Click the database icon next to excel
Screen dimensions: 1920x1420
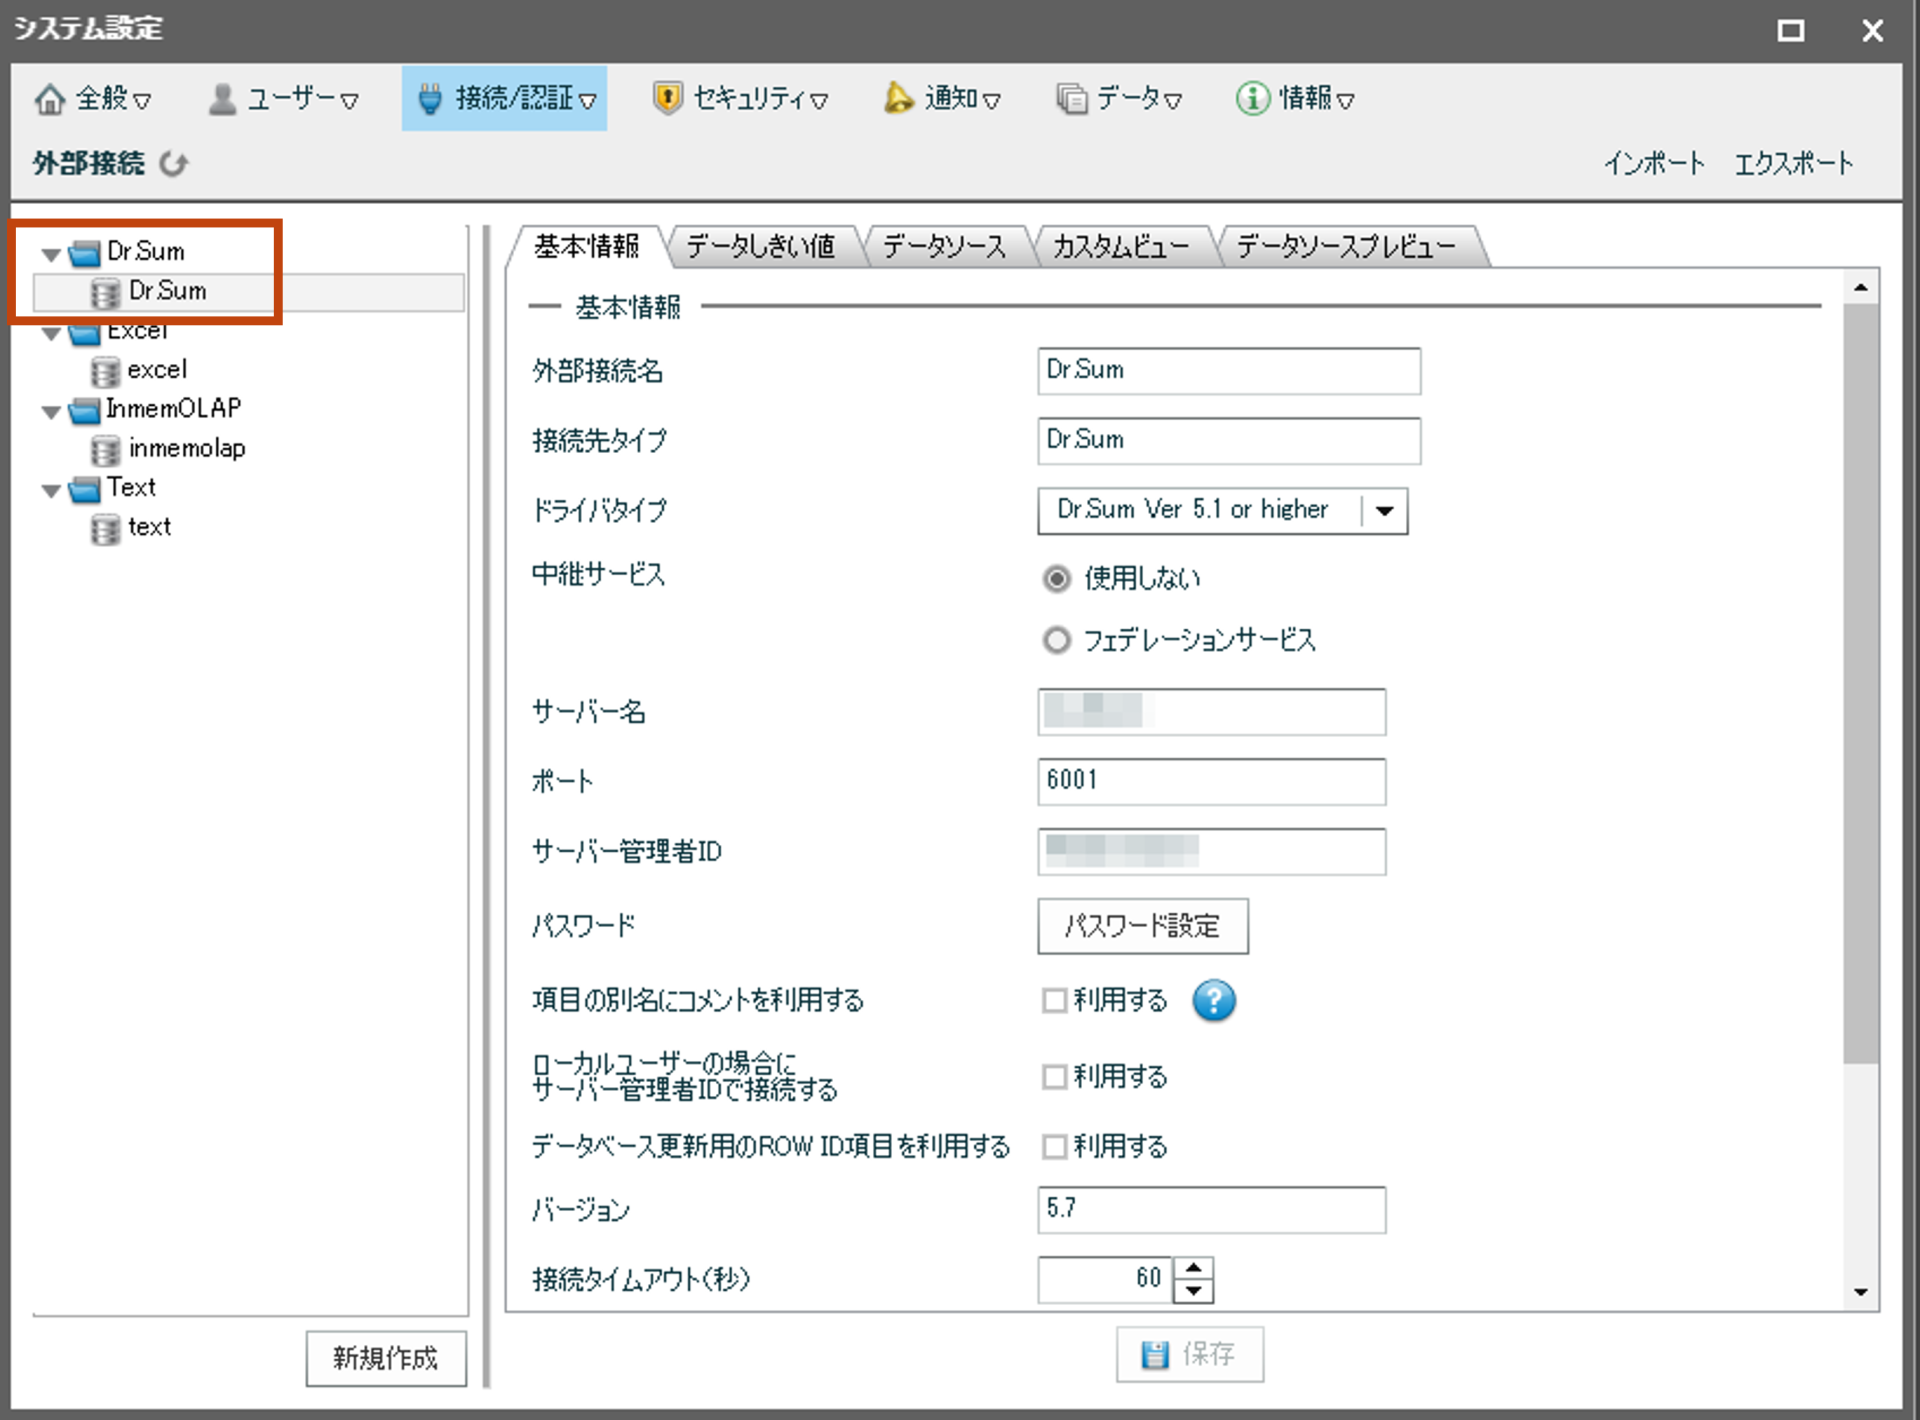coord(105,371)
